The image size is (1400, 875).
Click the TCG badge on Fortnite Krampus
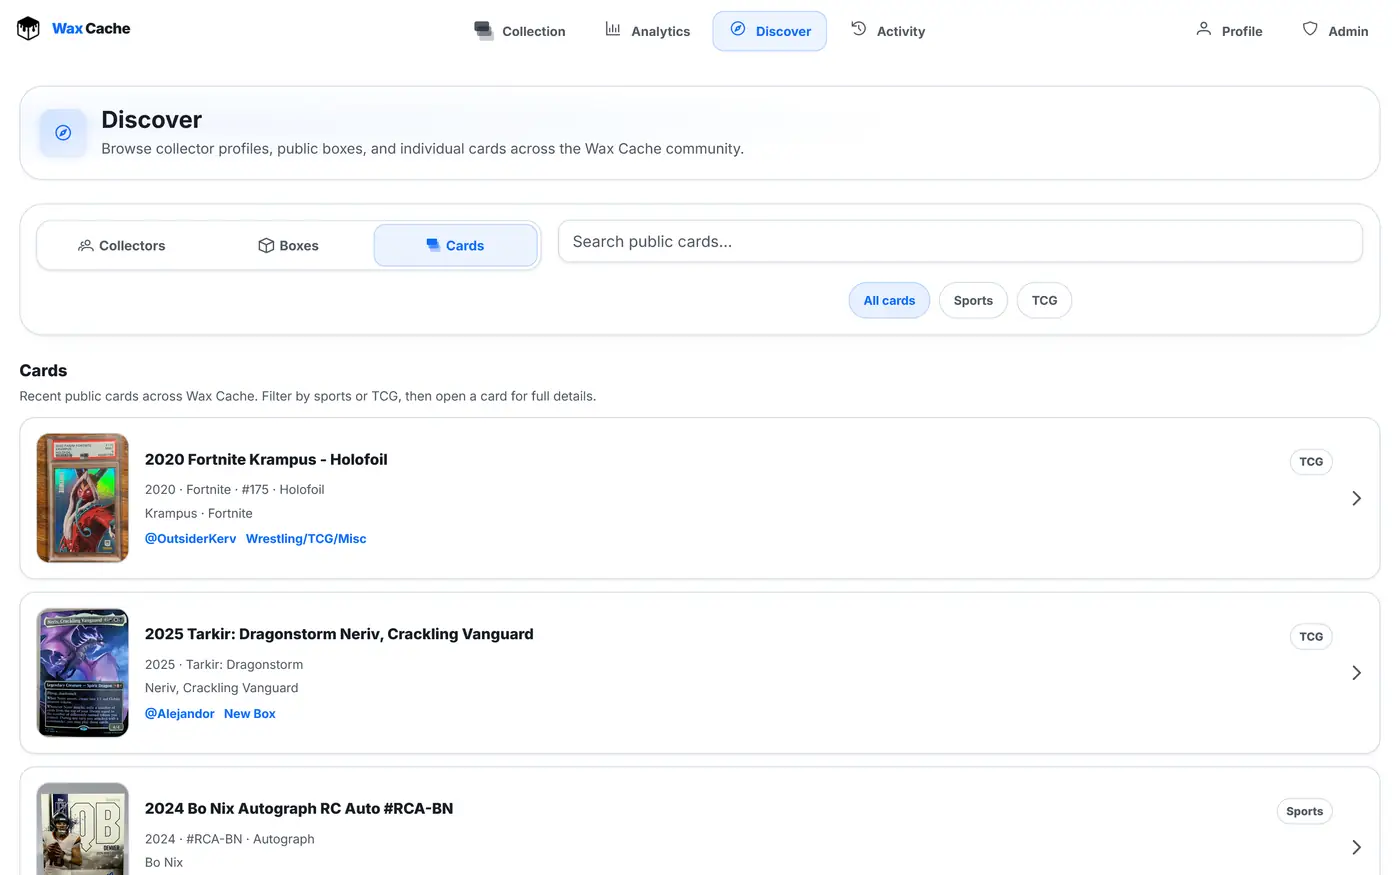[1311, 462]
